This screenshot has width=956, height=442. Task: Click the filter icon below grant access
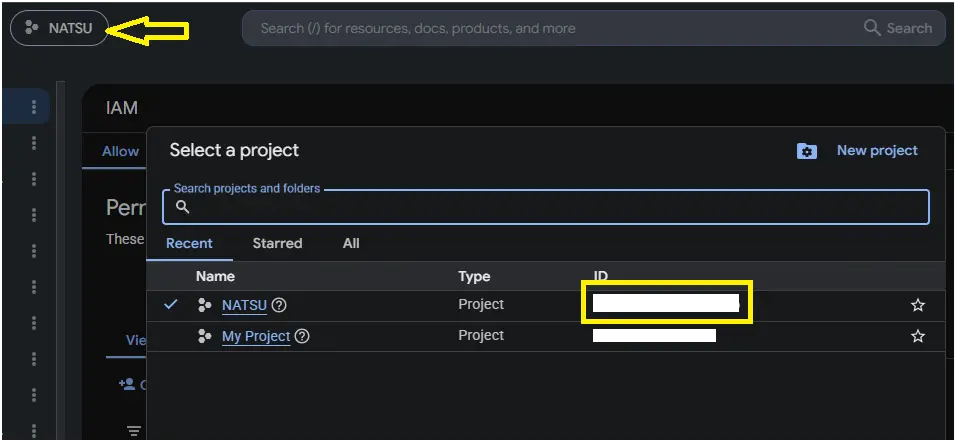pyautogui.click(x=134, y=430)
